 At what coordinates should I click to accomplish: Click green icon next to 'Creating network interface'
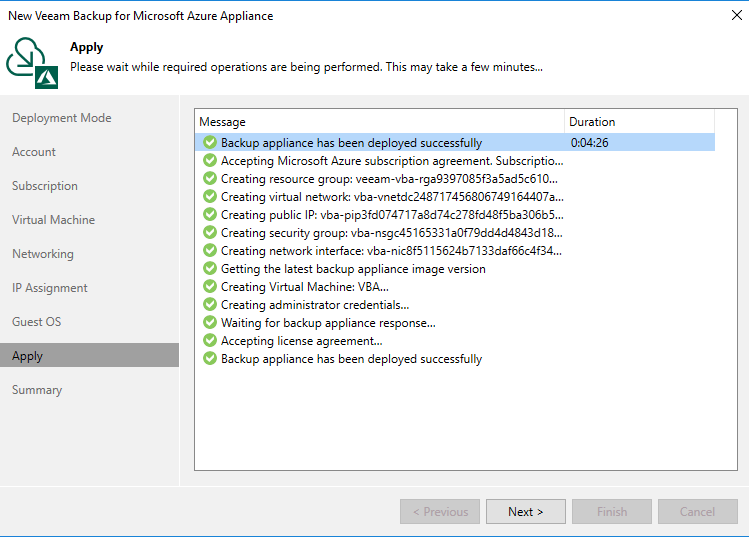point(210,251)
